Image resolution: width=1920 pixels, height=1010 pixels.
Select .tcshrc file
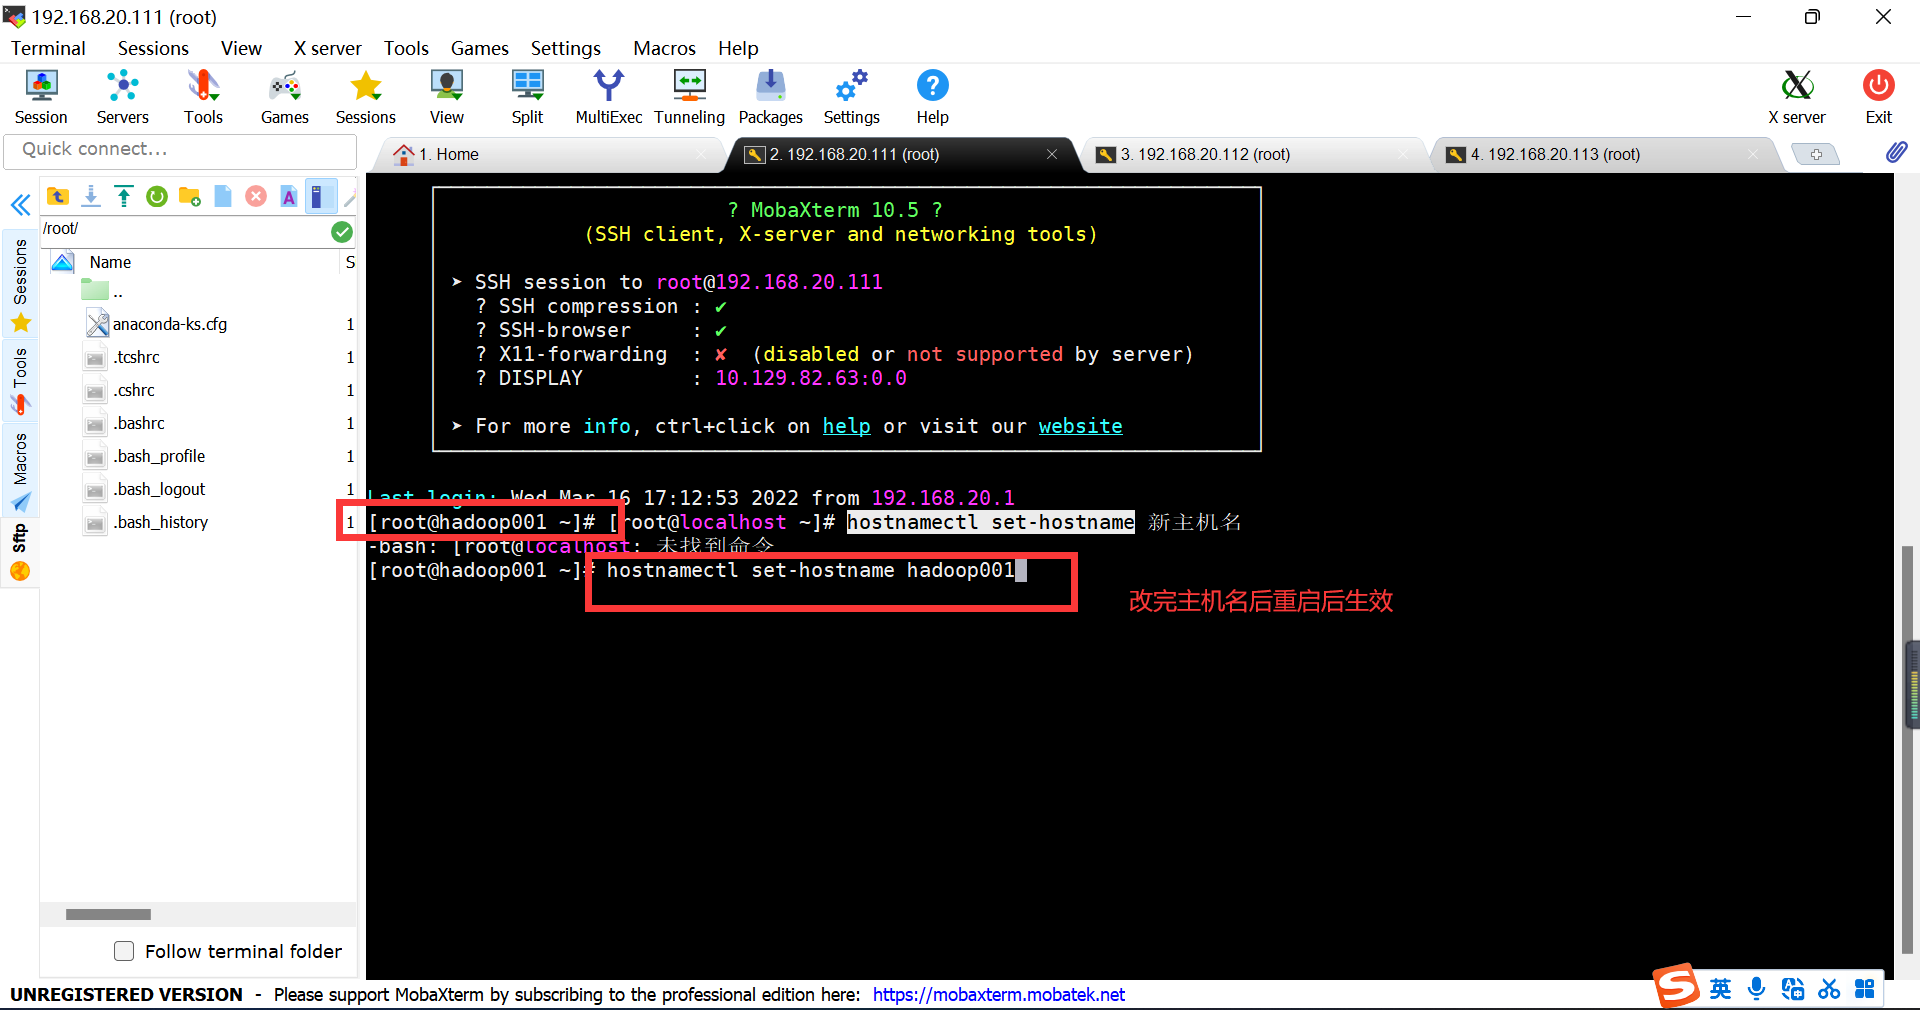coord(136,357)
